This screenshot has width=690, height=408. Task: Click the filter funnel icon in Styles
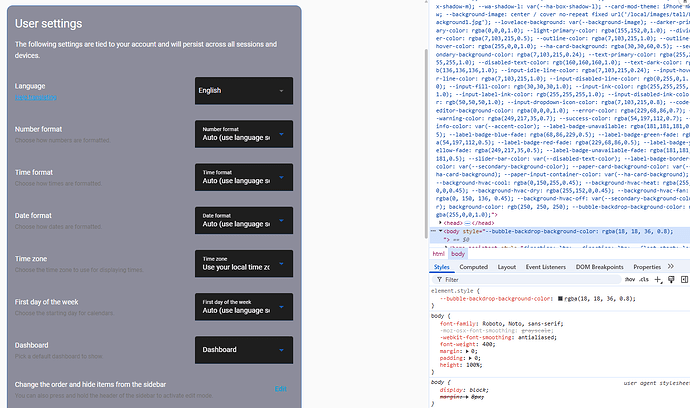click(x=438, y=281)
